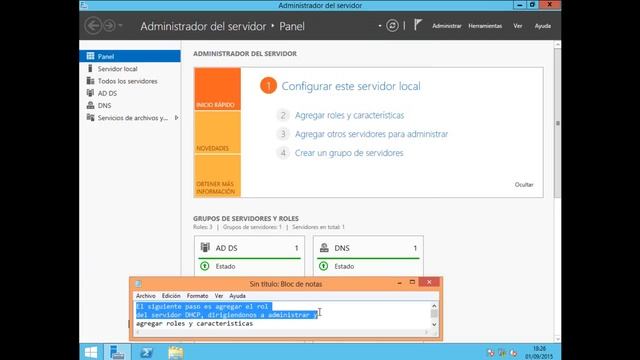640x360 pixels.
Task: Click the Servicios de archivos icon
Action: point(90,117)
